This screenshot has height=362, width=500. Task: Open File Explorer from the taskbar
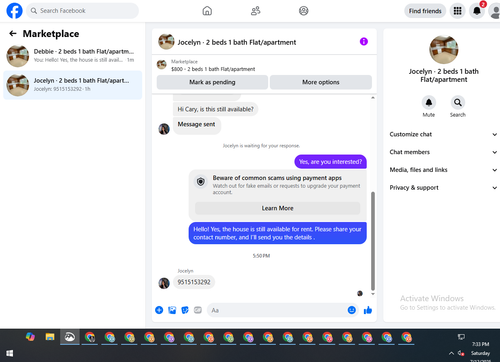pyautogui.click(x=50, y=337)
